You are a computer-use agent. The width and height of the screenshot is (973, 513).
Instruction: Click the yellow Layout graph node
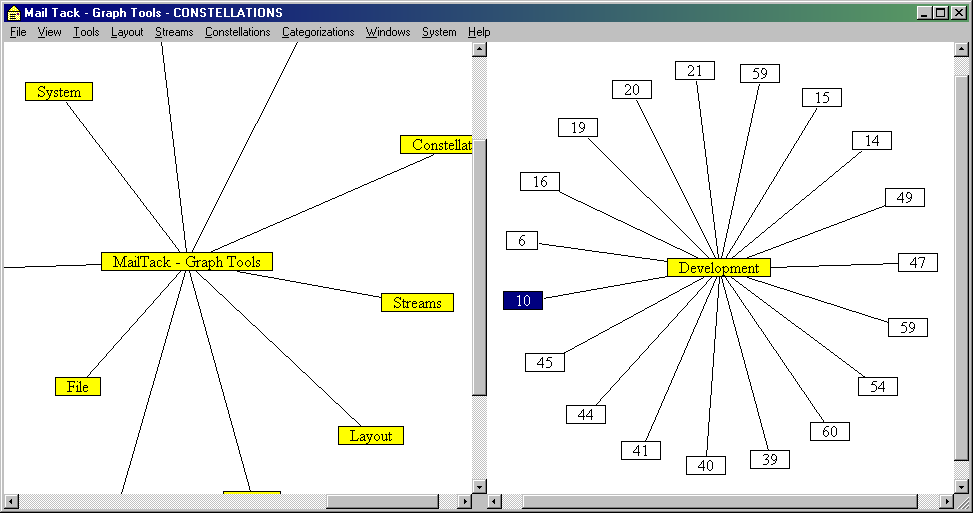[x=371, y=436]
